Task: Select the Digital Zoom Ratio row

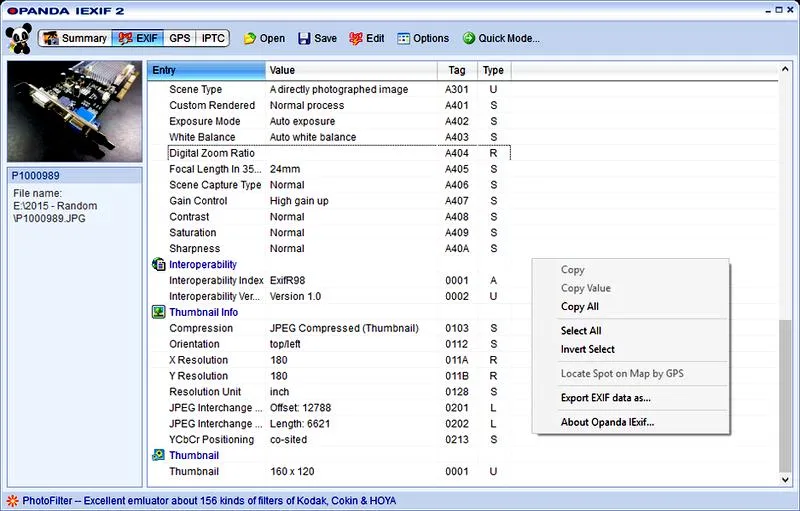Action: point(339,153)
